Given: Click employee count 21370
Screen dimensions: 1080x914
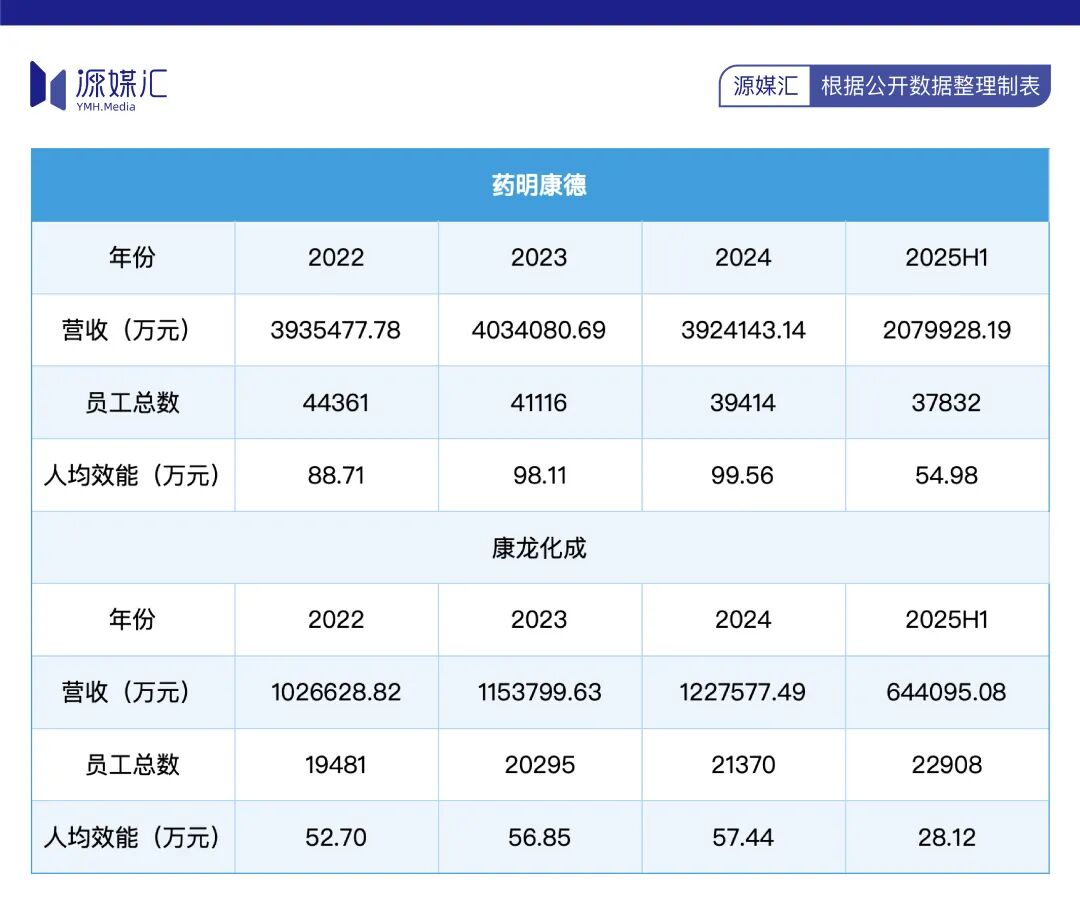Looking at the screenshot, I should coord(743,765).
